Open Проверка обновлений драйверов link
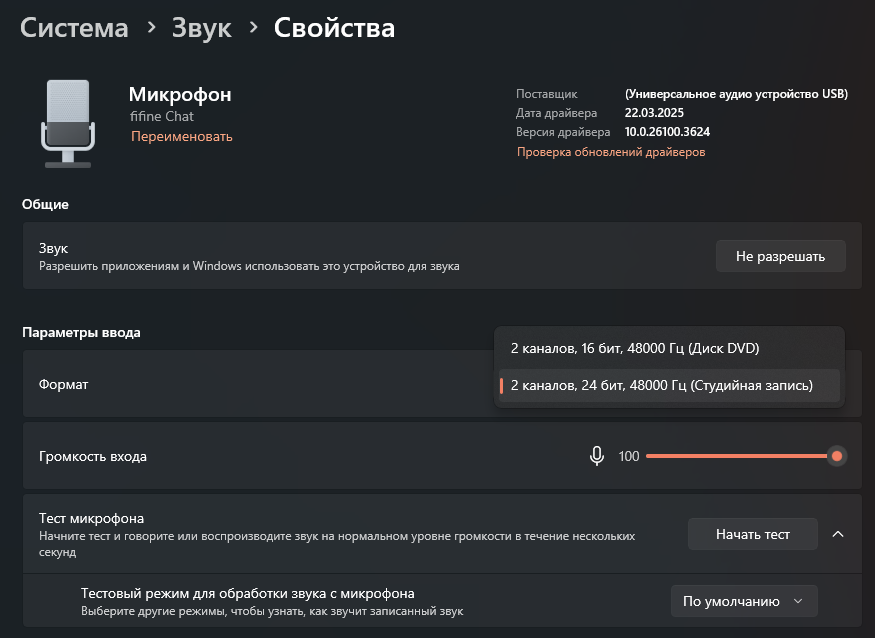The width and height of the screenshot is (875, 638). tap(611, 152)
